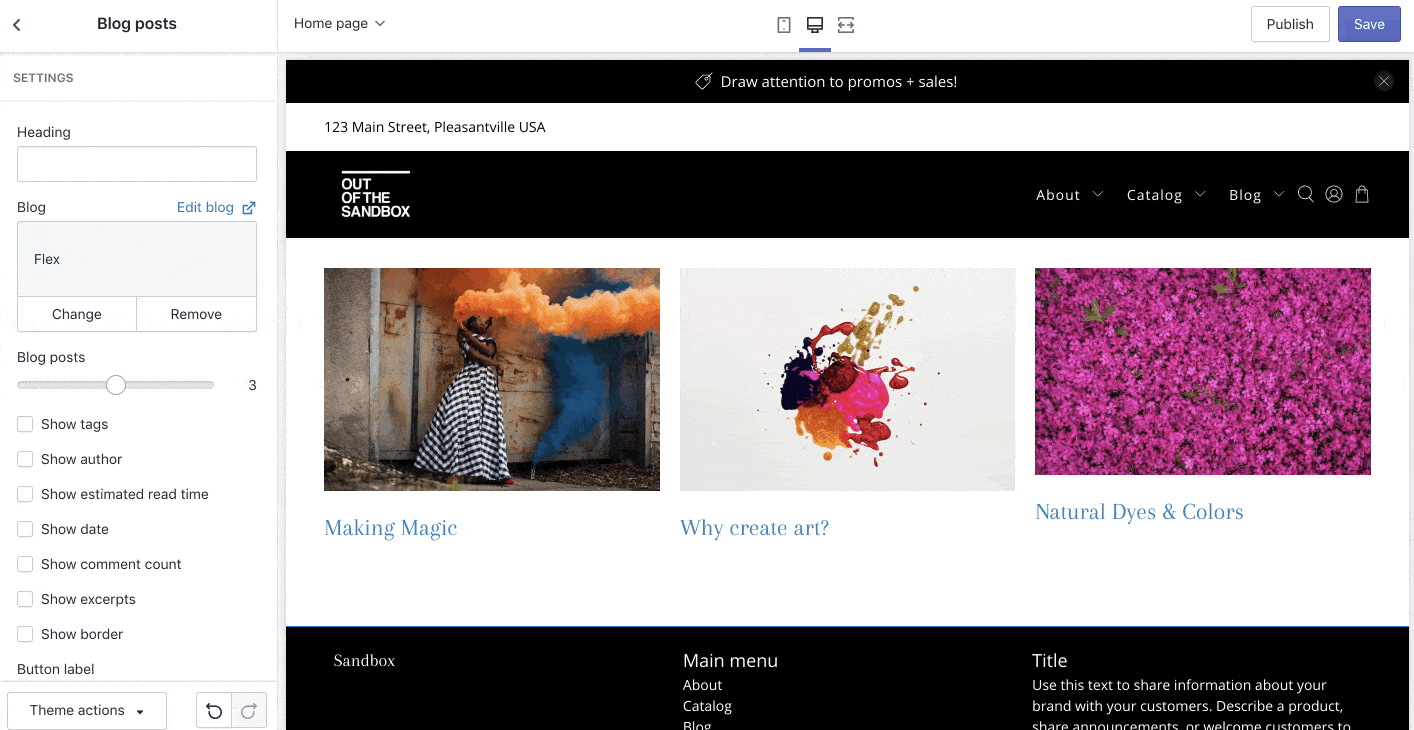Switch to mobile preview icon
This screenshot has width=1414, height=730.
click(x=784, y=25)
